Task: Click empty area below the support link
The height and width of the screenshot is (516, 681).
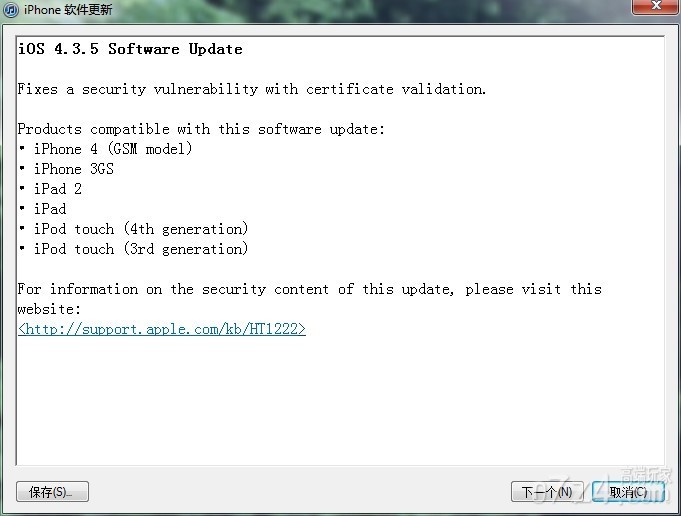Action: [x=339, y=400]
